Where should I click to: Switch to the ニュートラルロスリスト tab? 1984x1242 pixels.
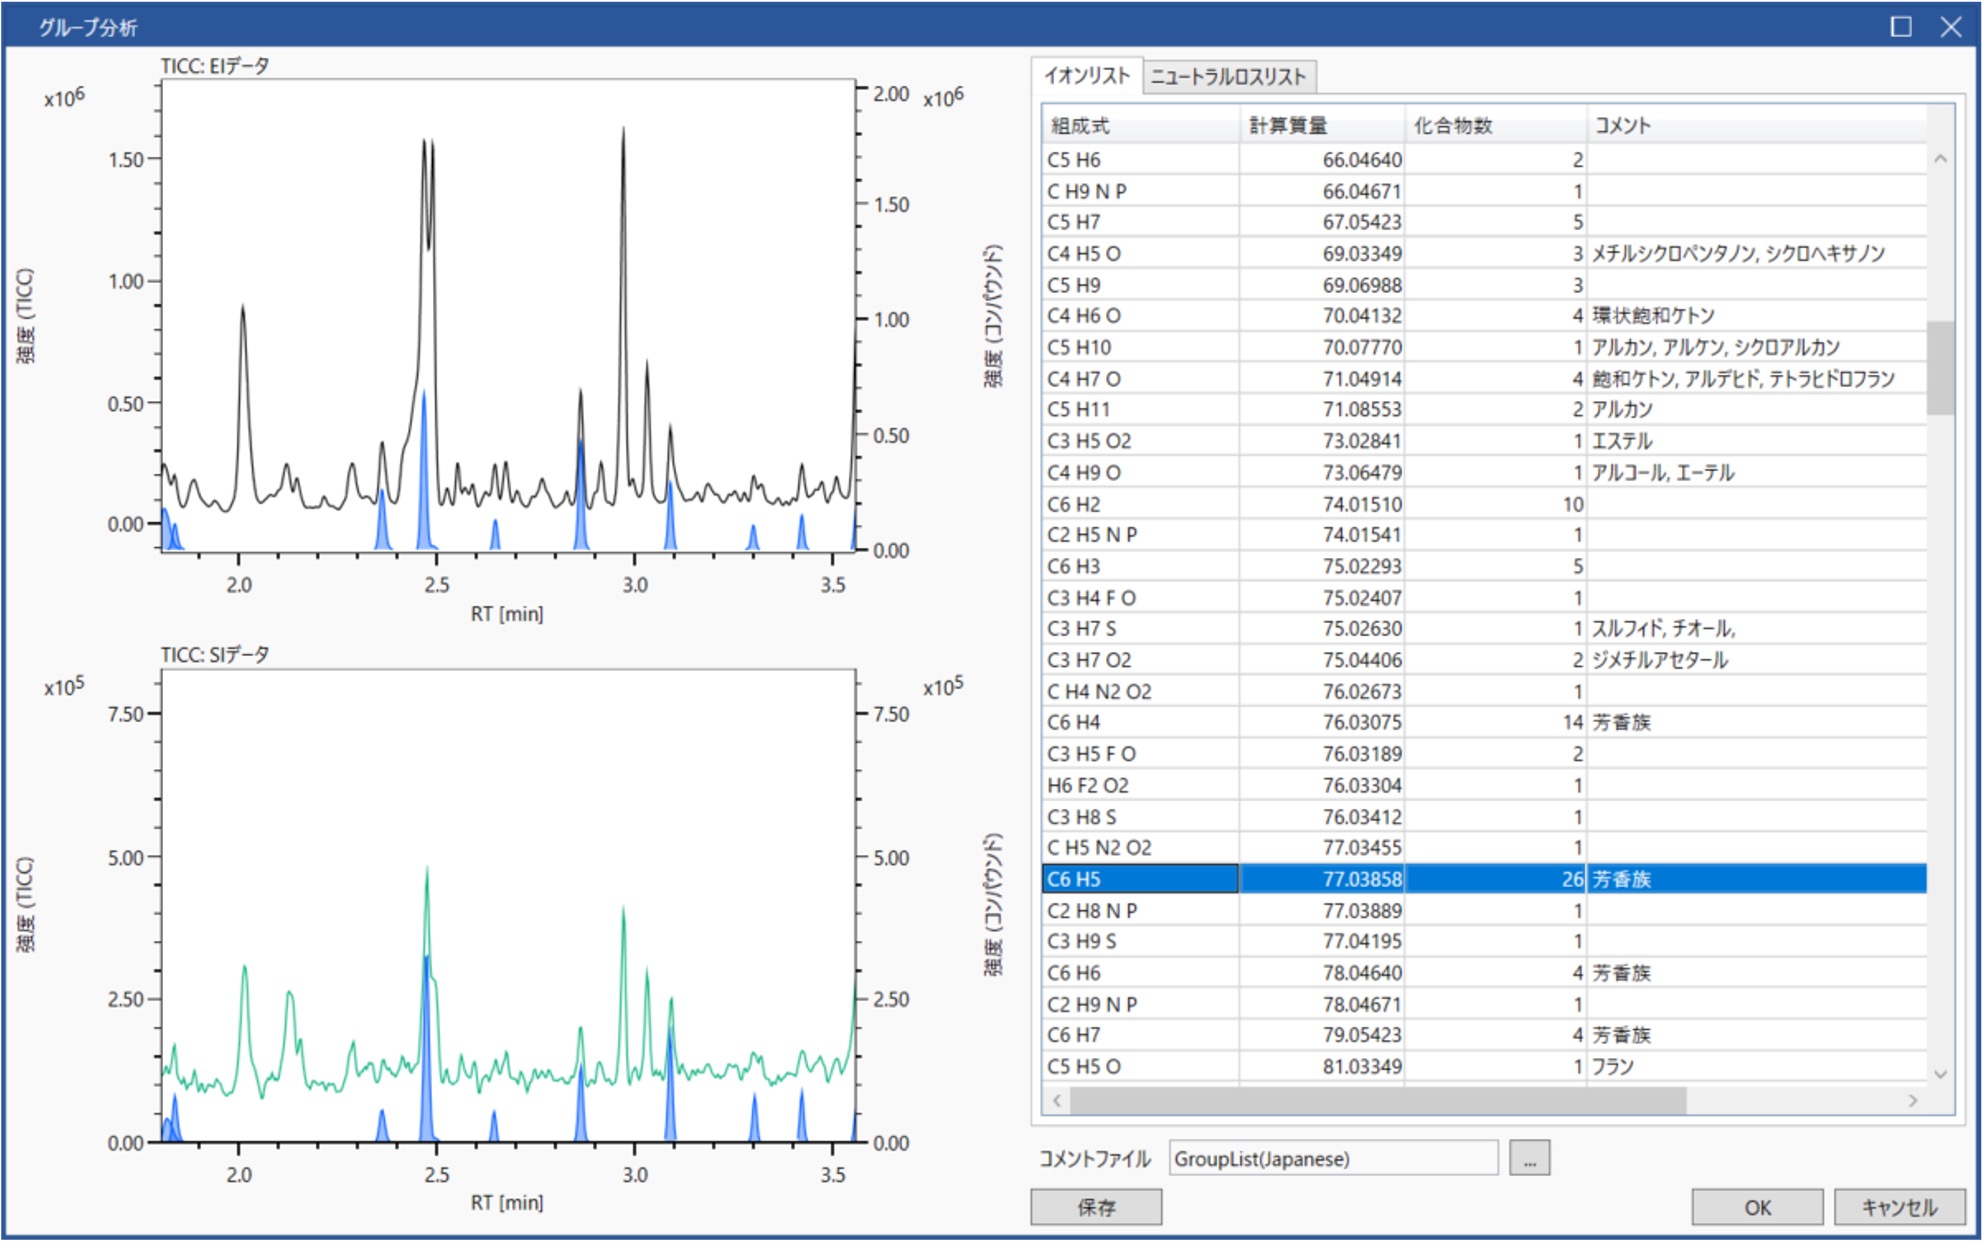tap(1228, 77)
